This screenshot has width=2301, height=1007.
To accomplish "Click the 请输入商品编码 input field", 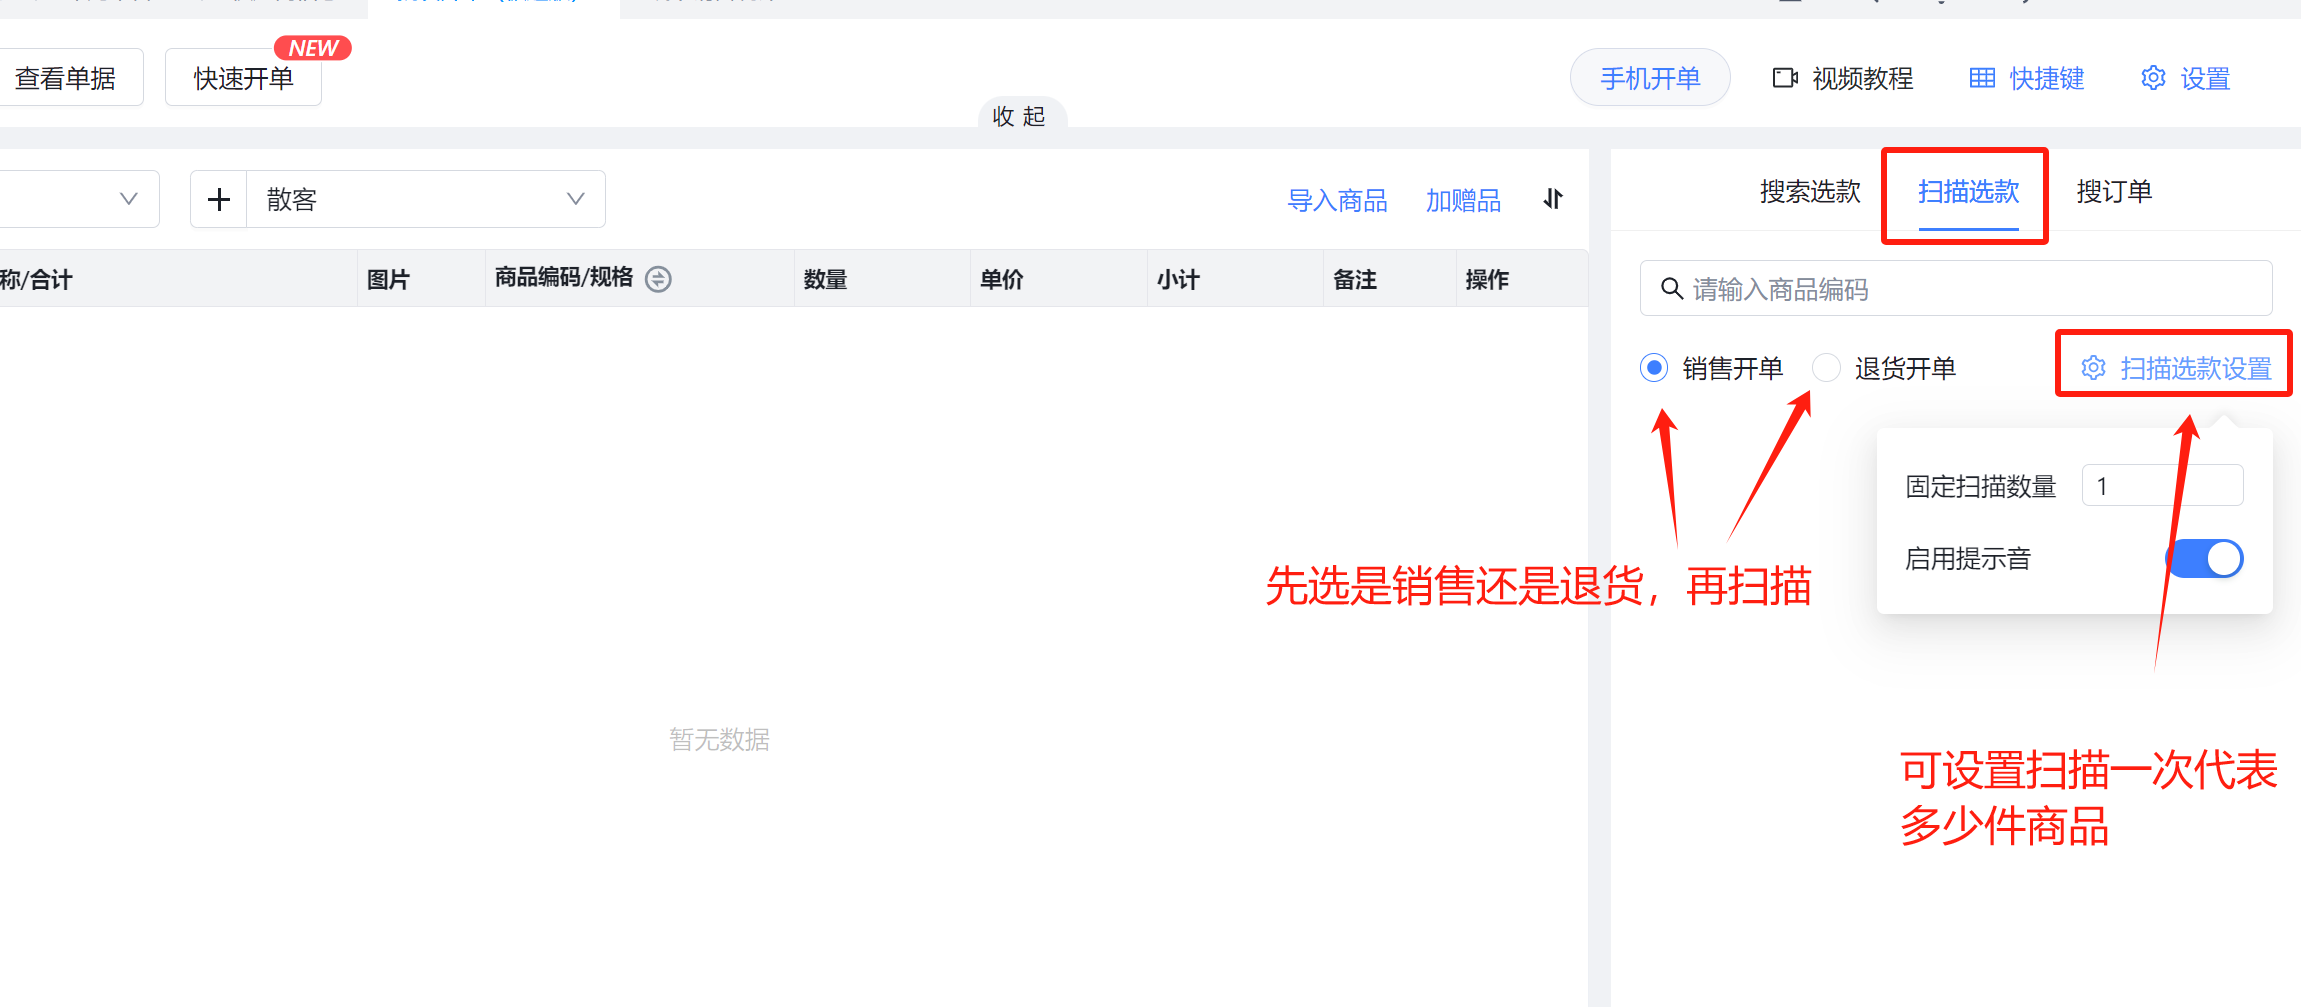I will pyautogui.click(x=1956, y=289).
